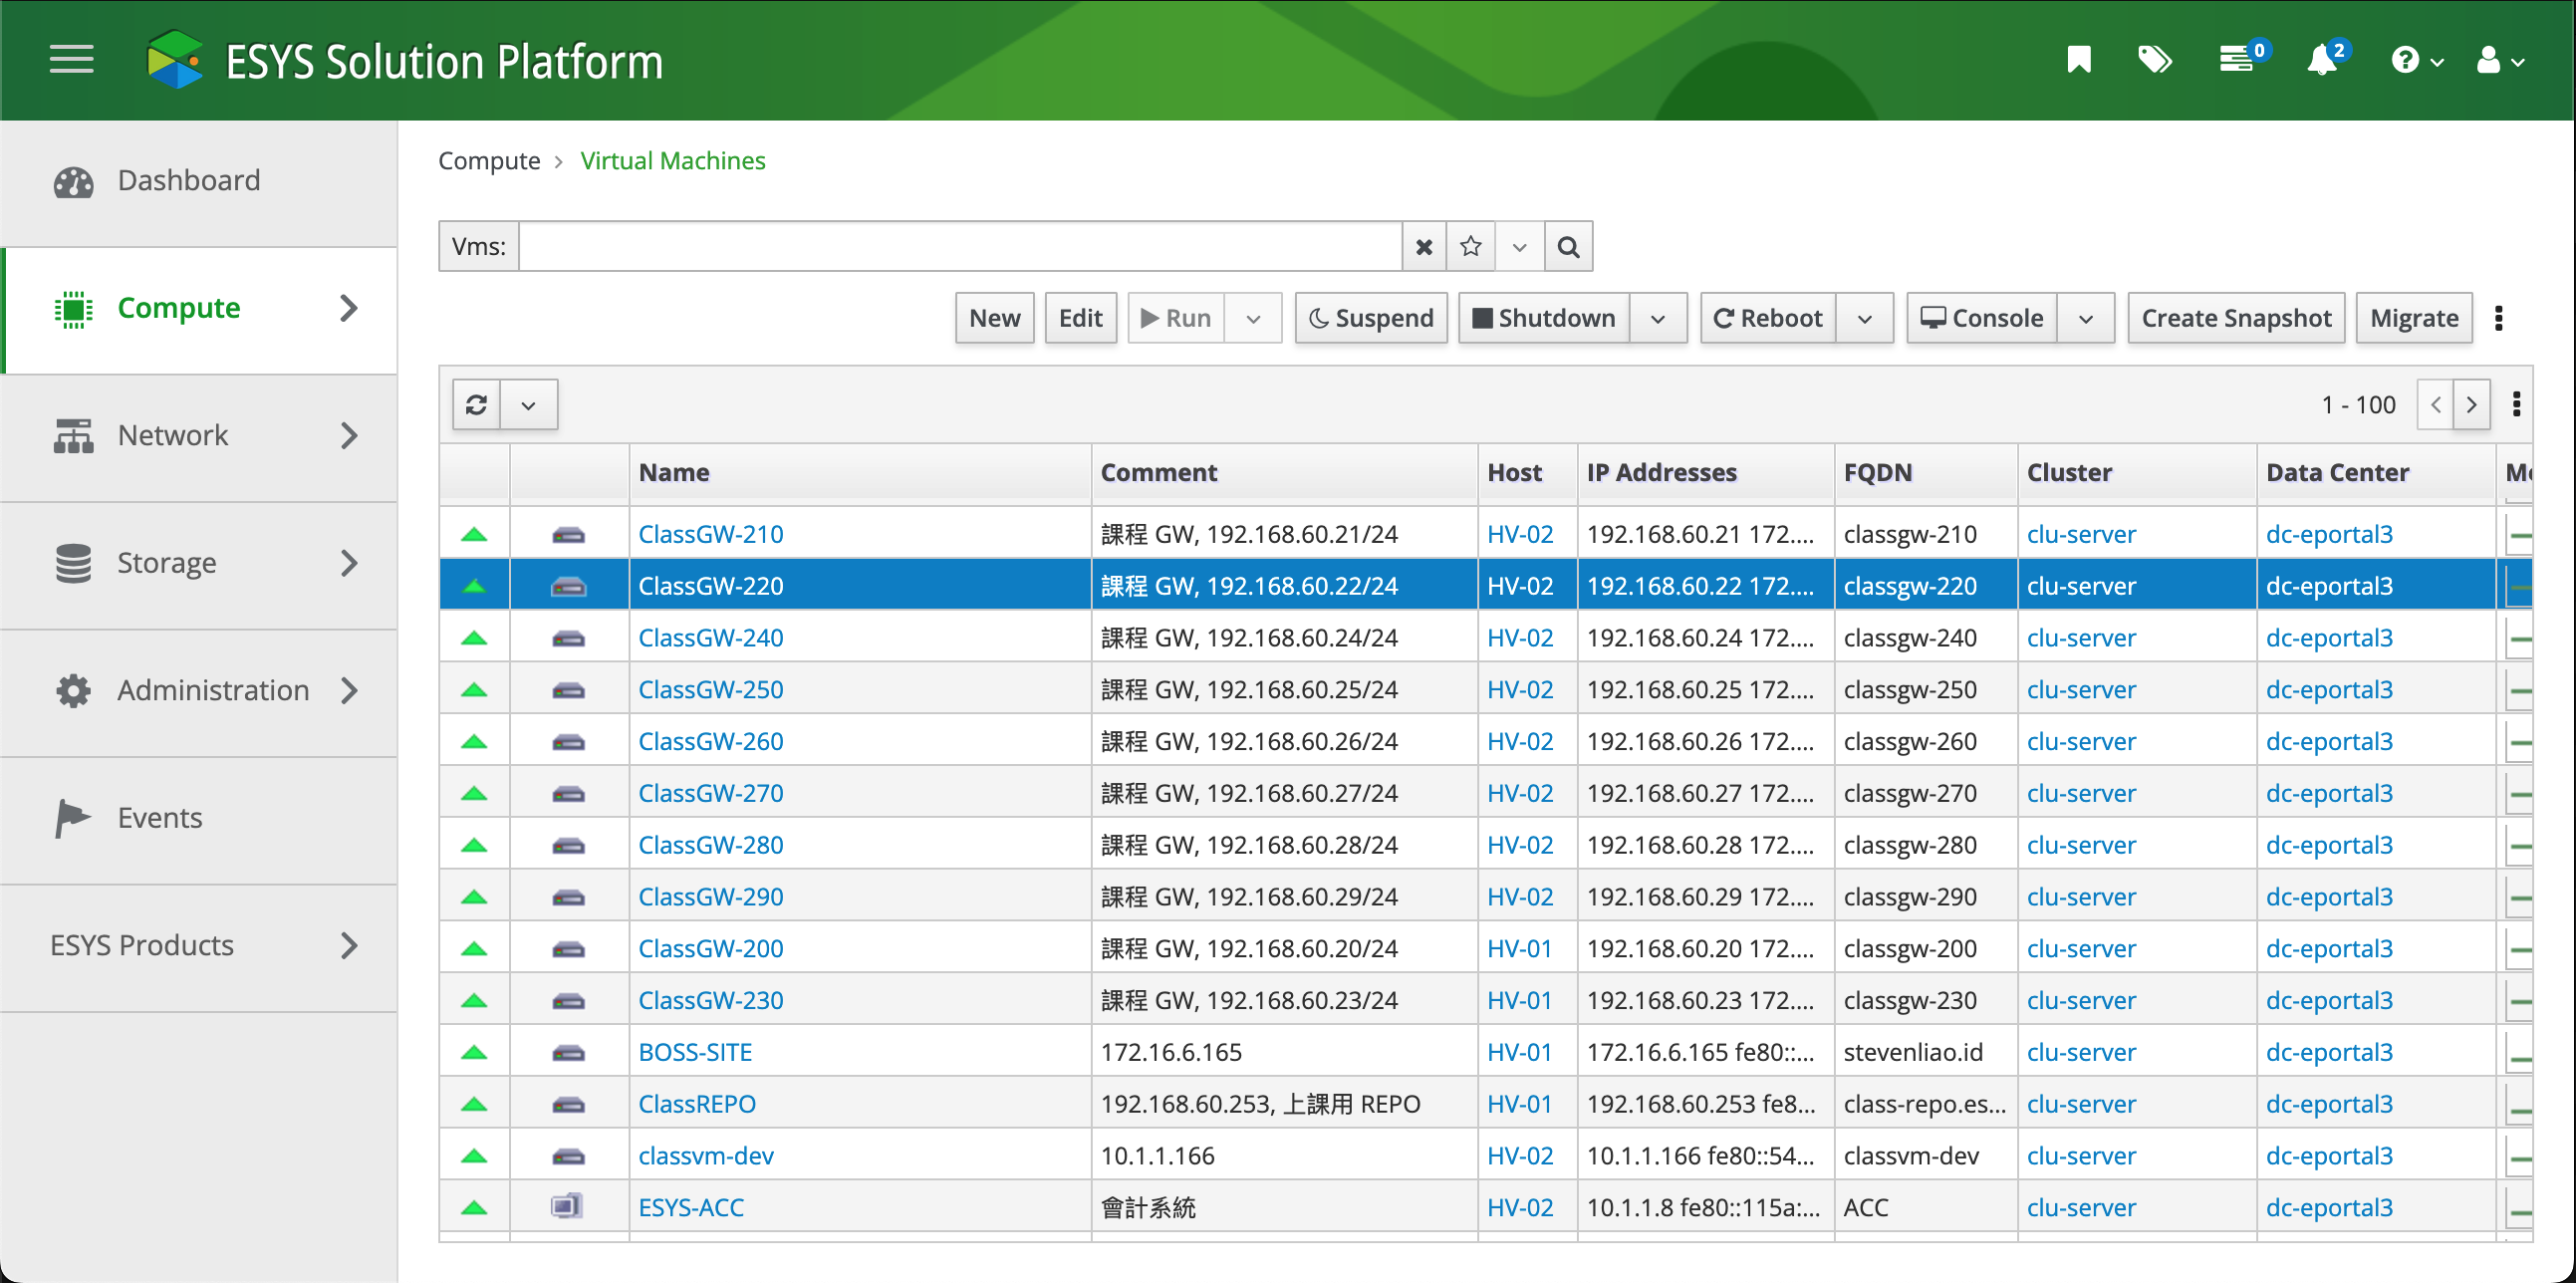Screen dimensions: 2576x1283
Task: Open the search bookmarks dropdown
Action: pos(1519,246)
